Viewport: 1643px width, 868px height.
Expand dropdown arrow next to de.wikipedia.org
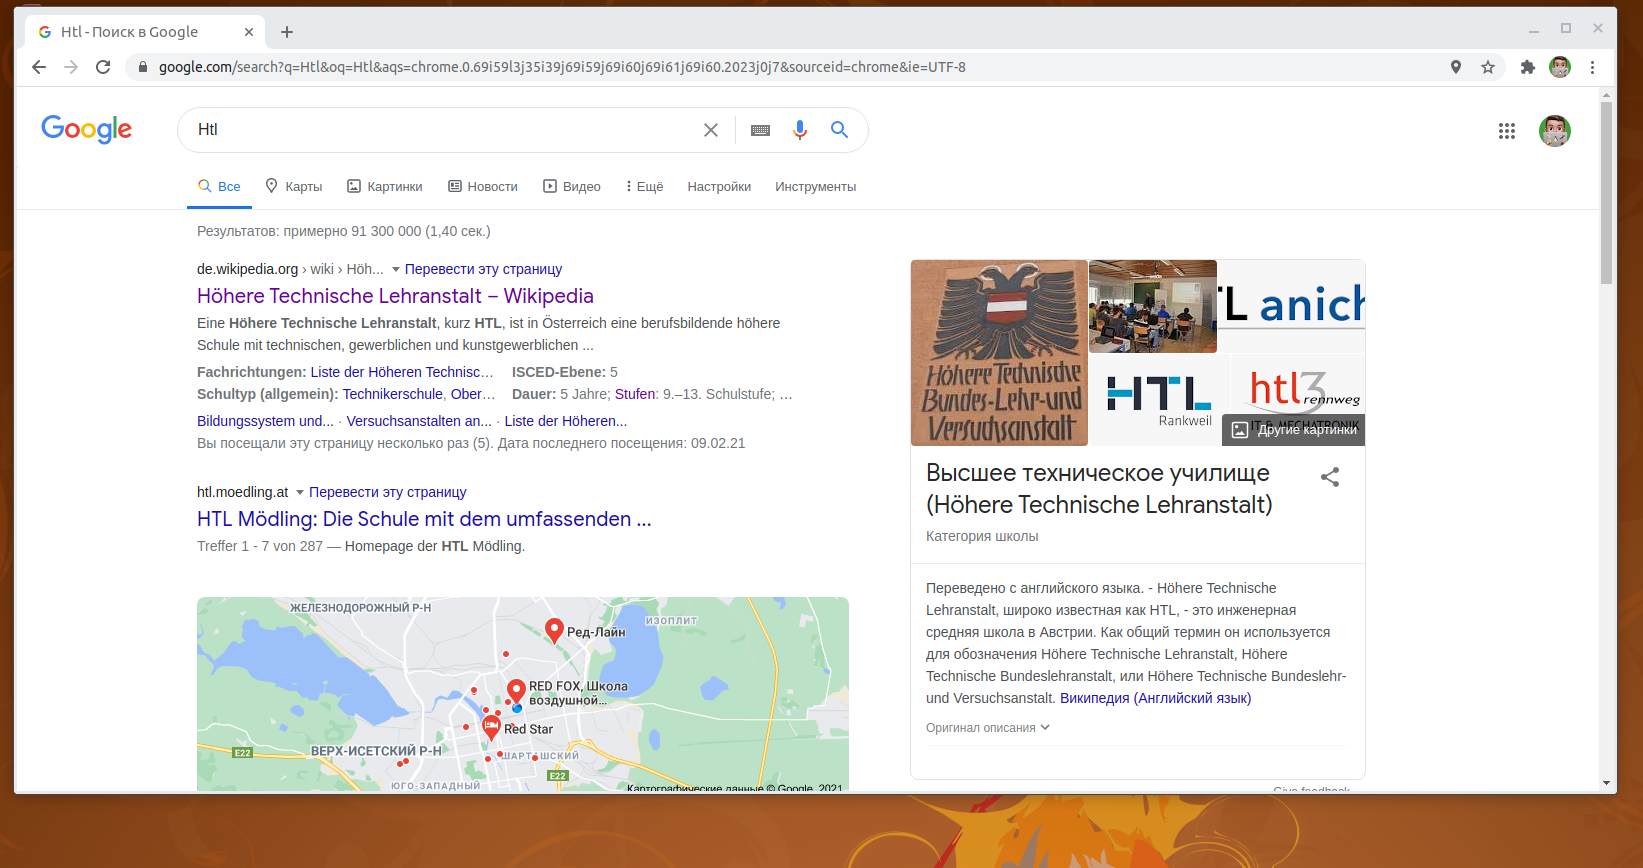(396, 270)
